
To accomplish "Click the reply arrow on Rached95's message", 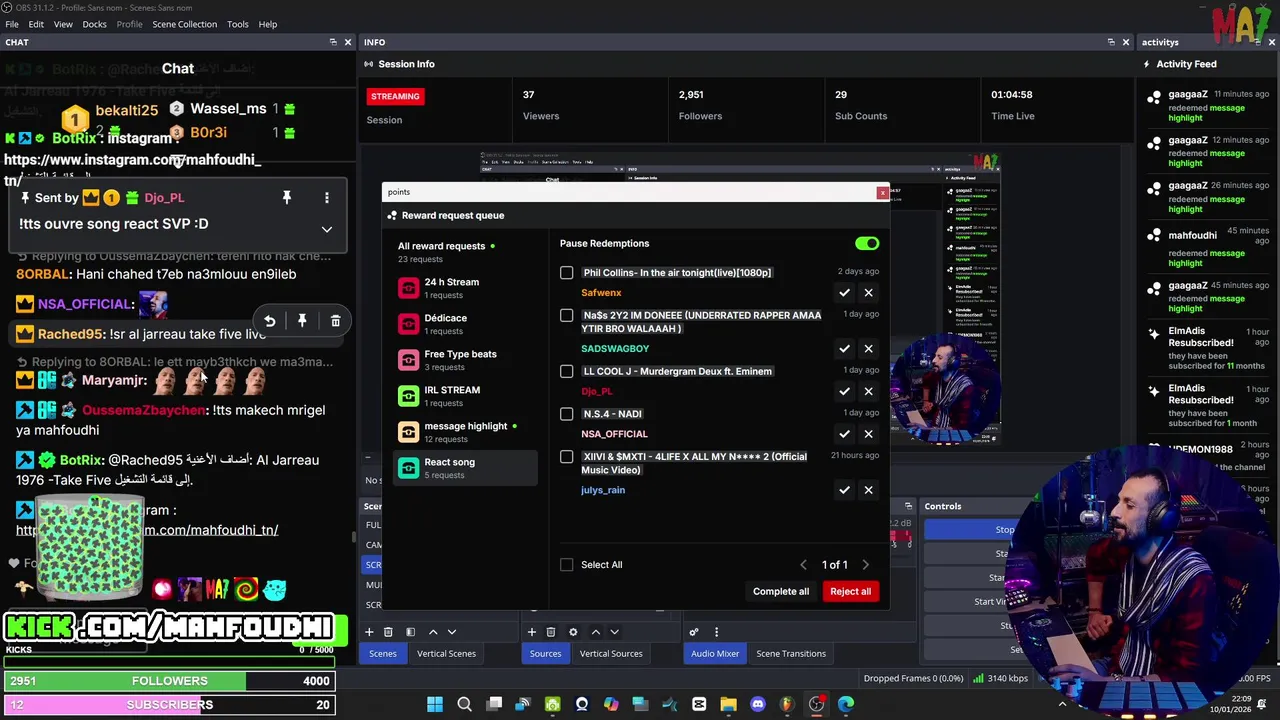I will [x=269, y=321].
